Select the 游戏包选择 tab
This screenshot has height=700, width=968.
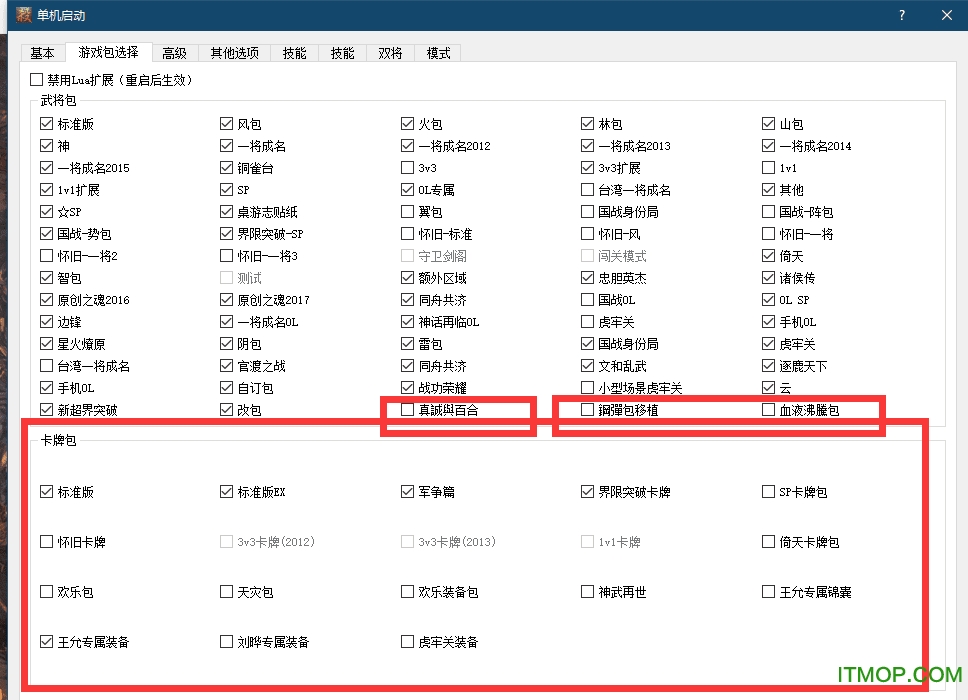click(x=109, y=52)
